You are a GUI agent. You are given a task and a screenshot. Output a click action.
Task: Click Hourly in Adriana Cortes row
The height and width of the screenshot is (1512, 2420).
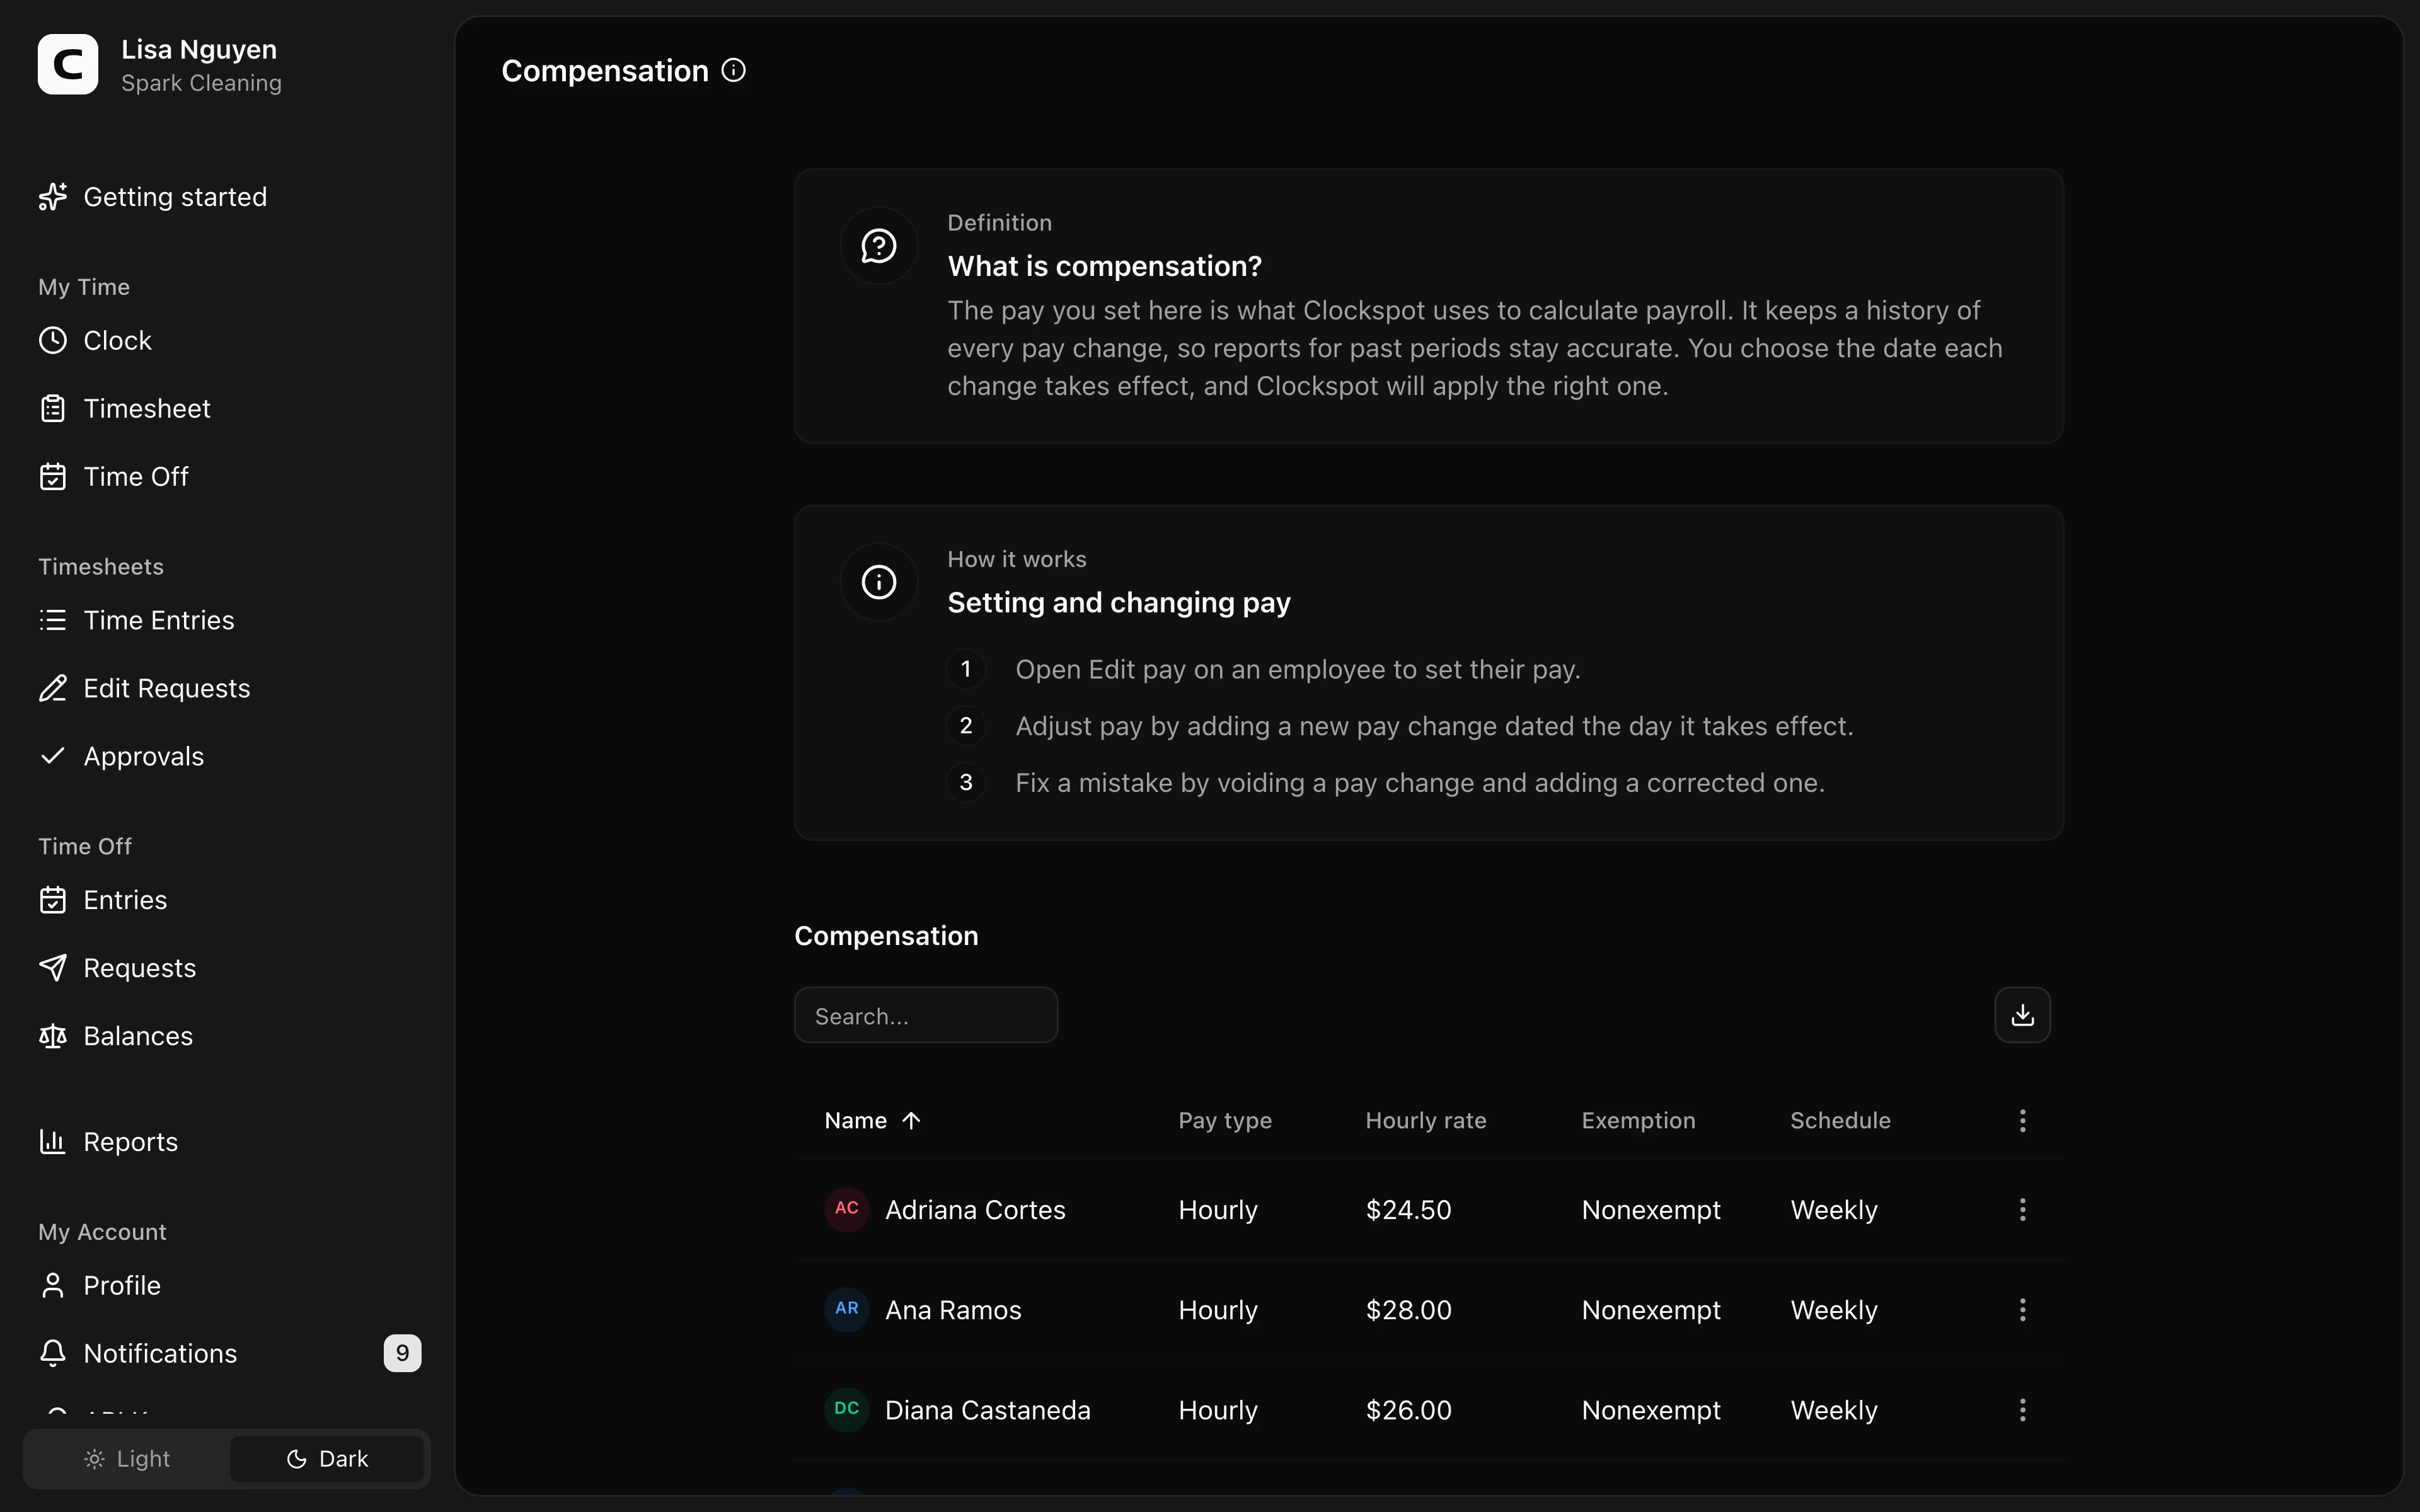(1218, 1210)
